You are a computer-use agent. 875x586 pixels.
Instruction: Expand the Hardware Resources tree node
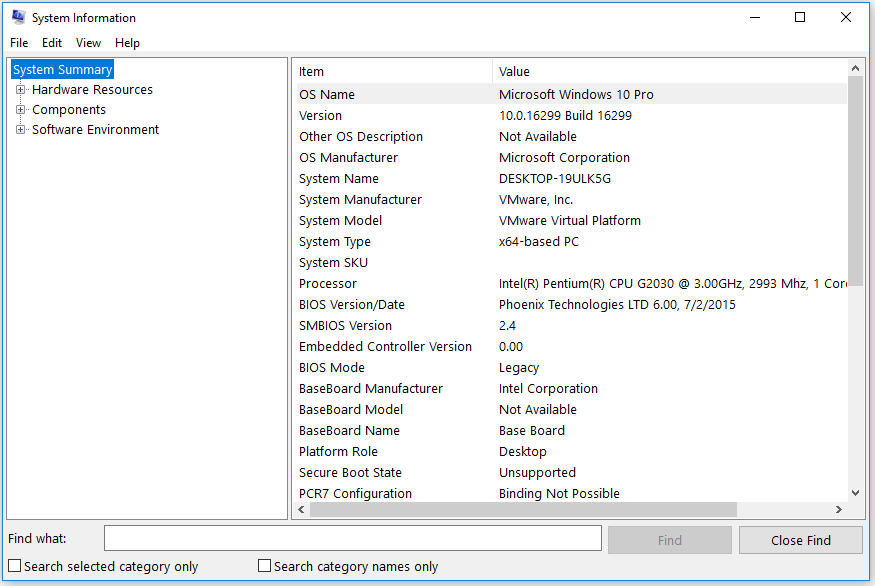tap(21, 89)
